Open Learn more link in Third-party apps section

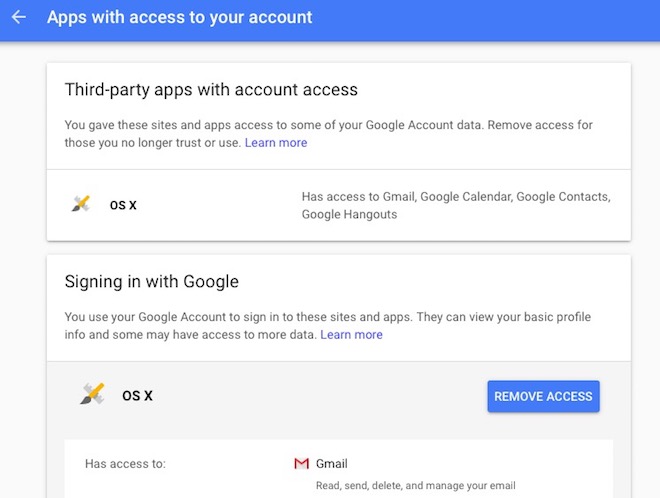(x=276, y=143)
